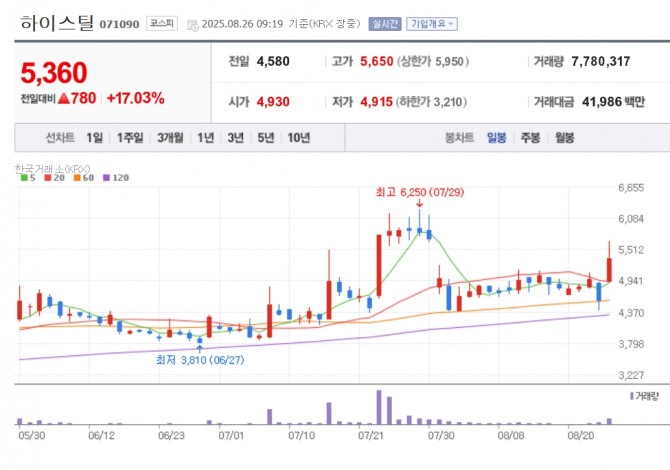Click the stock code 071090

point(119,24)
